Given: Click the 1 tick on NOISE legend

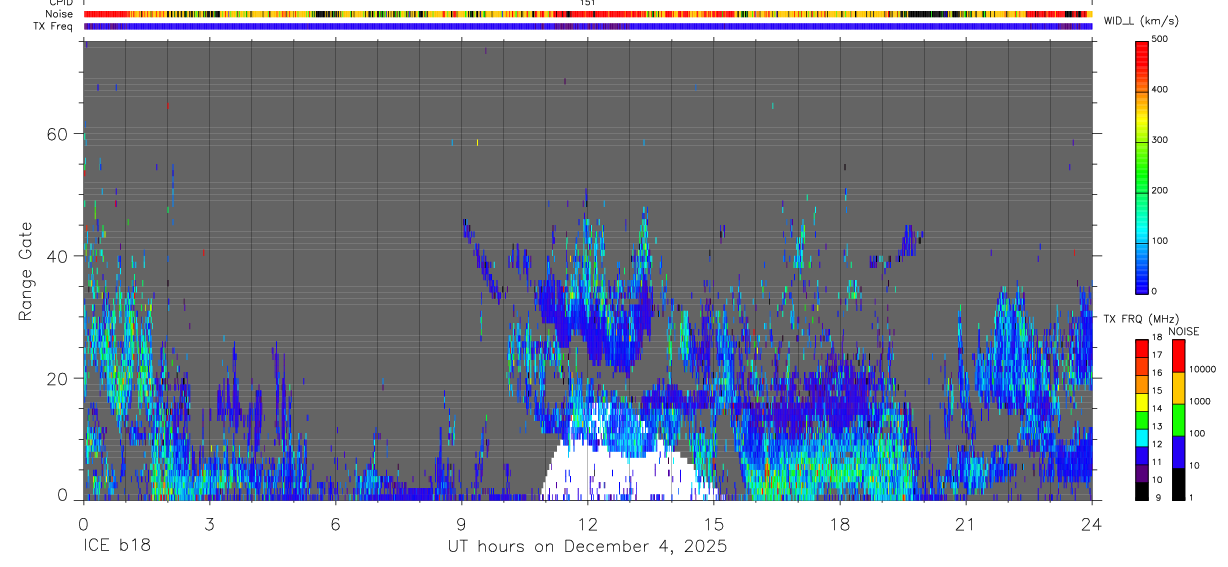Looking at the screenshot, I should pos(1192,497).
